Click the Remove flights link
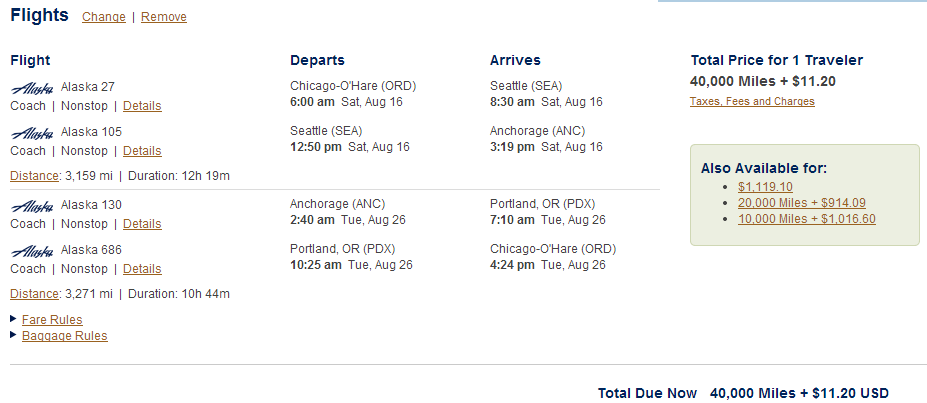 point(164,17)
